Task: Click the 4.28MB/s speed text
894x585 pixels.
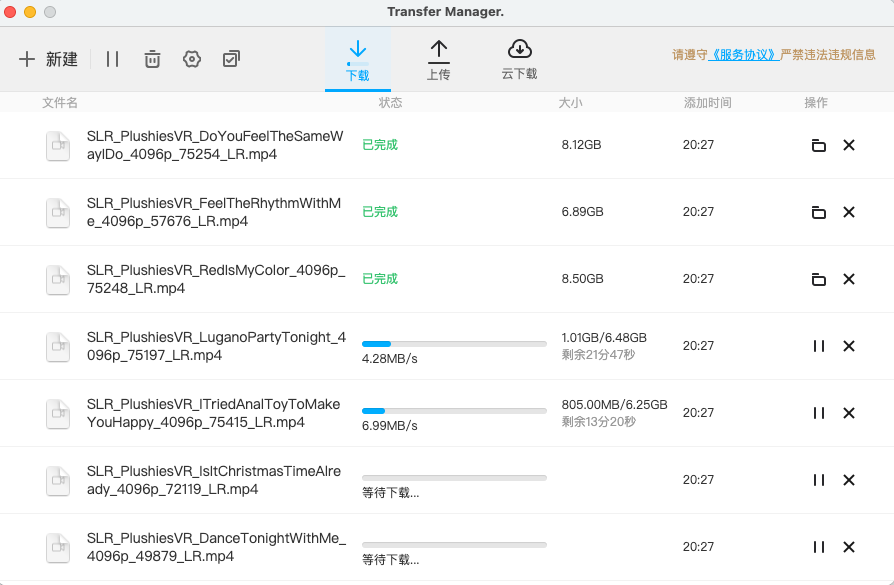Action: [x=389, y=359]
